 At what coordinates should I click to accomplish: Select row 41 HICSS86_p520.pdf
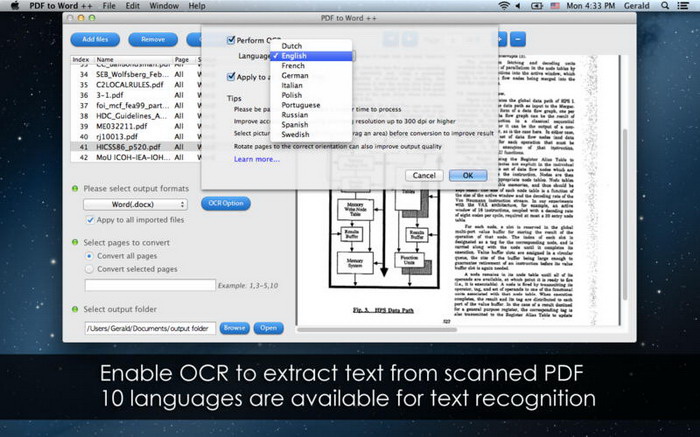point(136,147)
